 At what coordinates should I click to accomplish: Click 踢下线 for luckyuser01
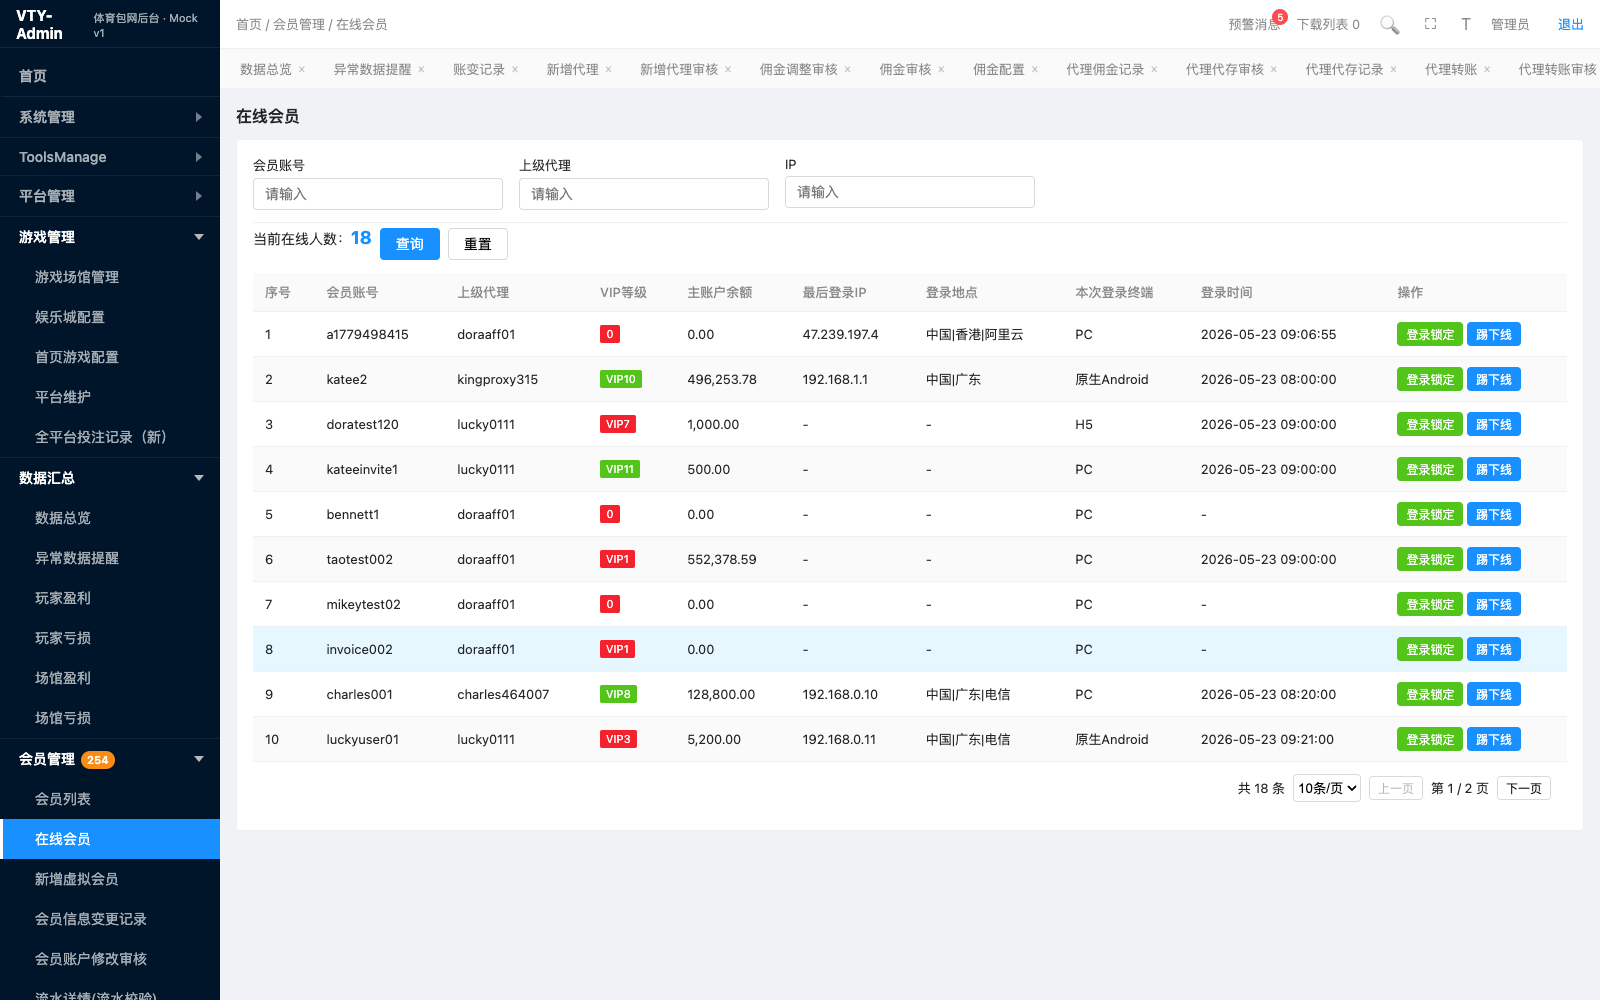pyautogui.click(x=1494, y=739)
